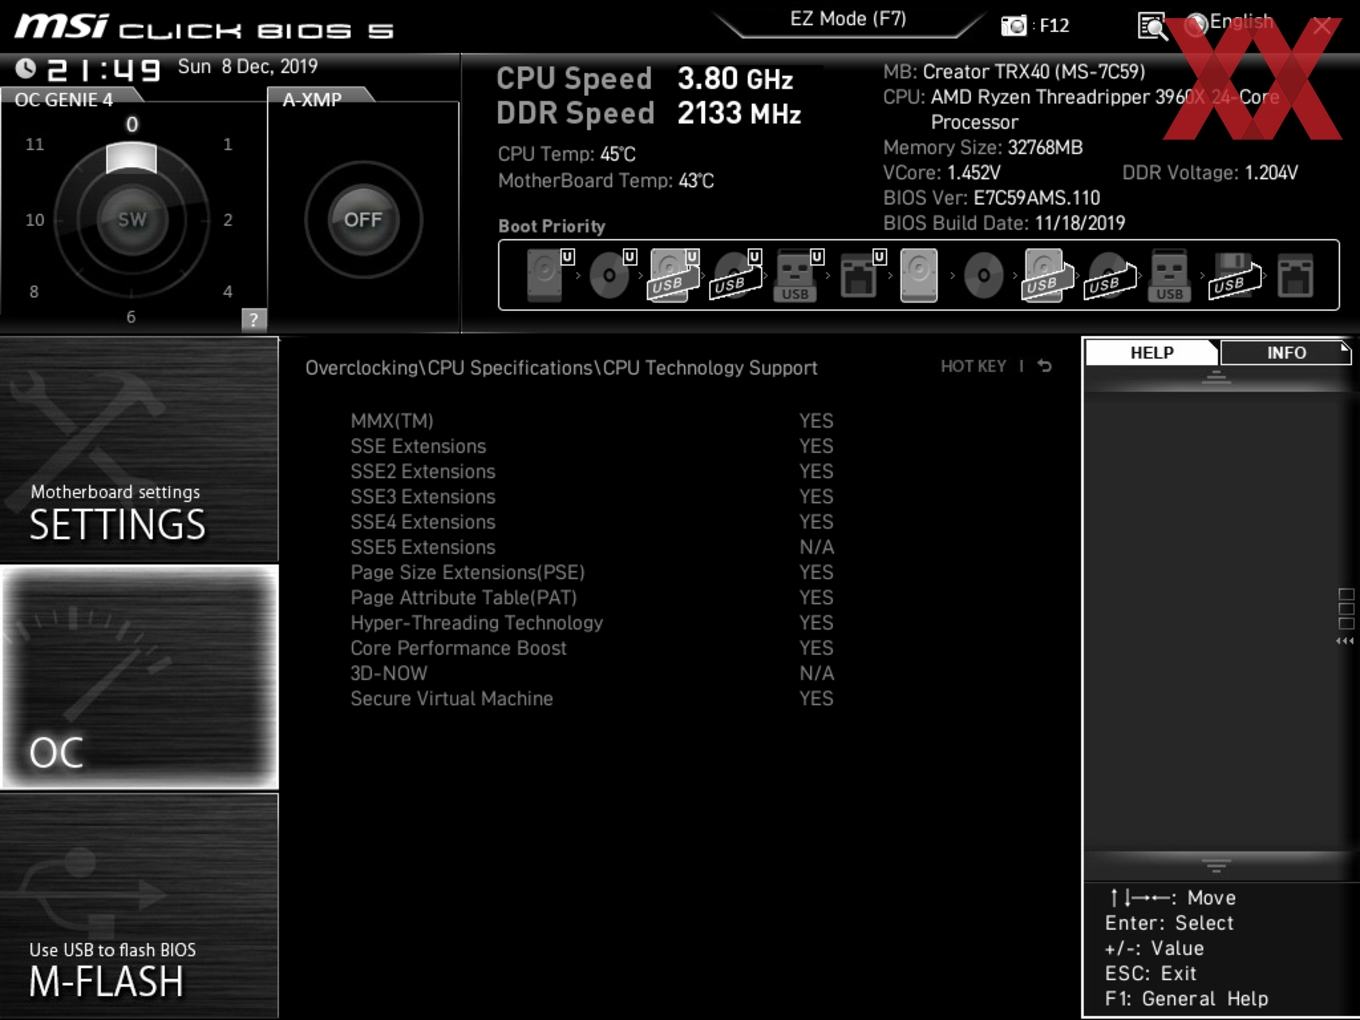Click the clock icon beside the time
1360x1020 pixels.
click(x=26, y=68)
